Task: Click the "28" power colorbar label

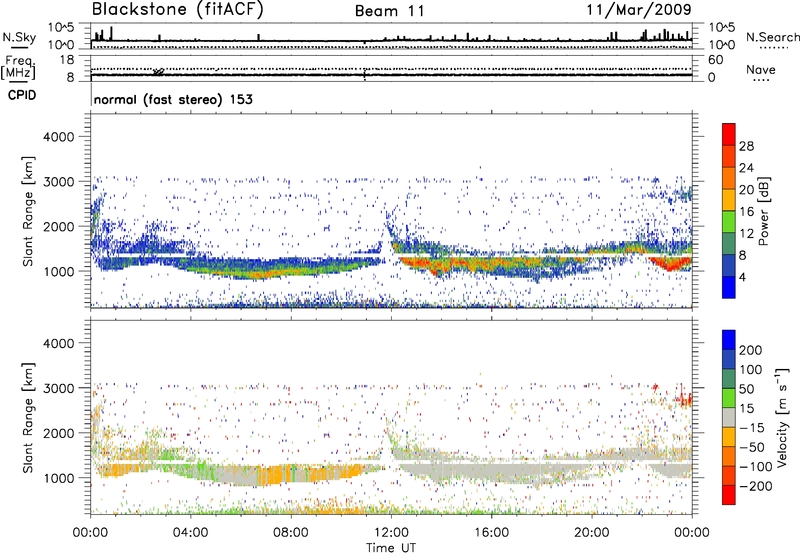Action: tap(746, 146)
